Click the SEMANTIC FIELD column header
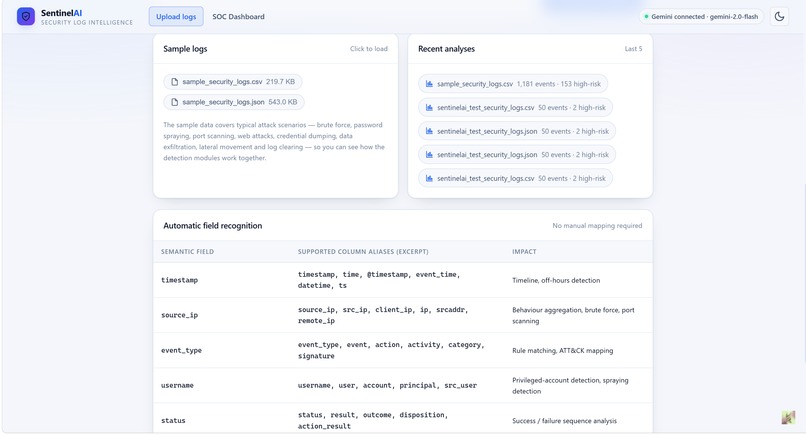The height and width of the screenshot is (435, 806). 187,251
